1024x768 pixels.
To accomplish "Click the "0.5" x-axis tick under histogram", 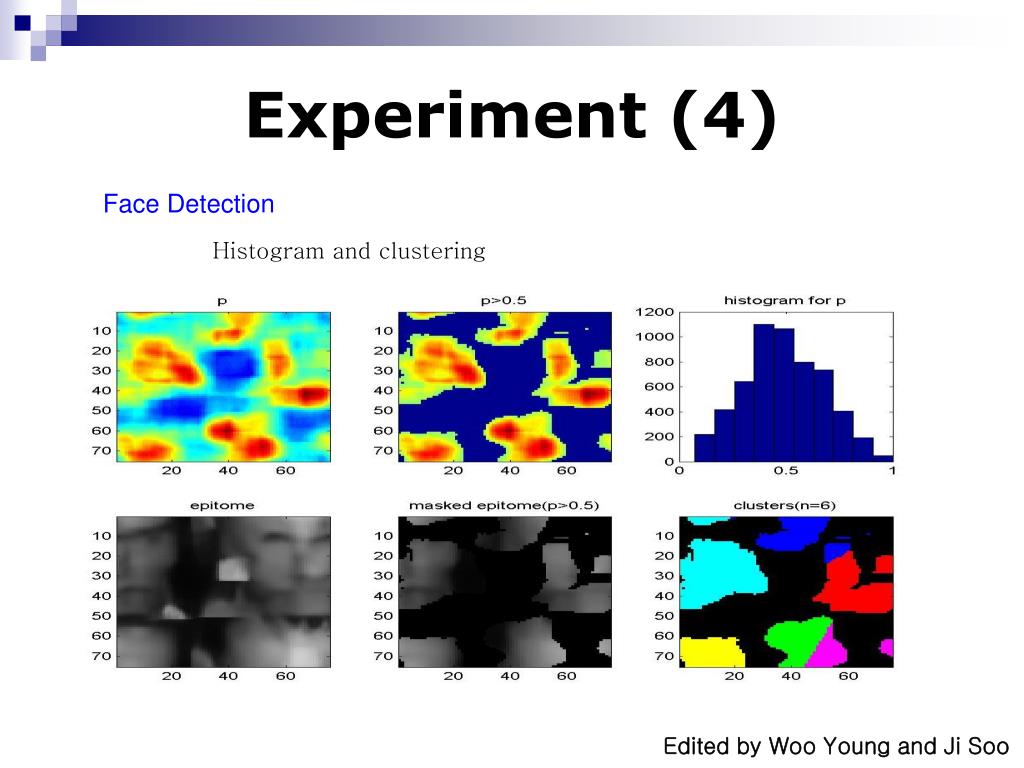I will click(x=786, y=471).
